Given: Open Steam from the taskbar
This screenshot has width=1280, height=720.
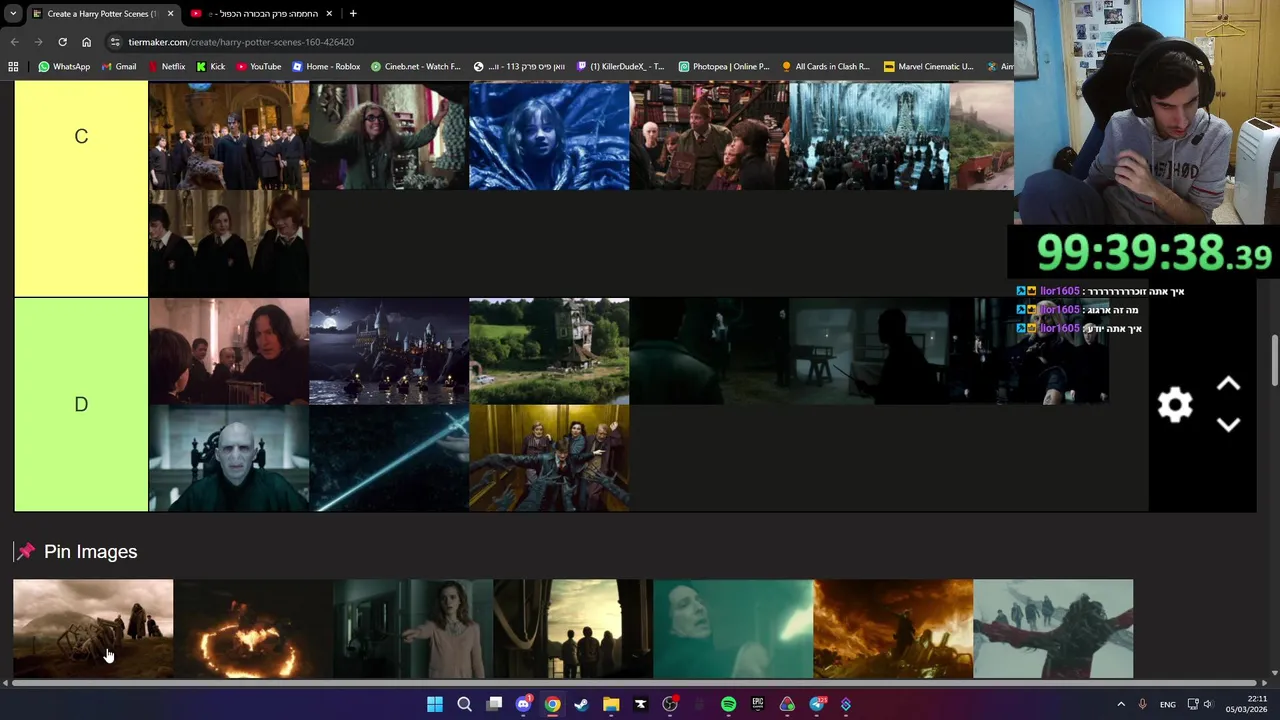Looking at the screenshot, I should coord(581,704).
